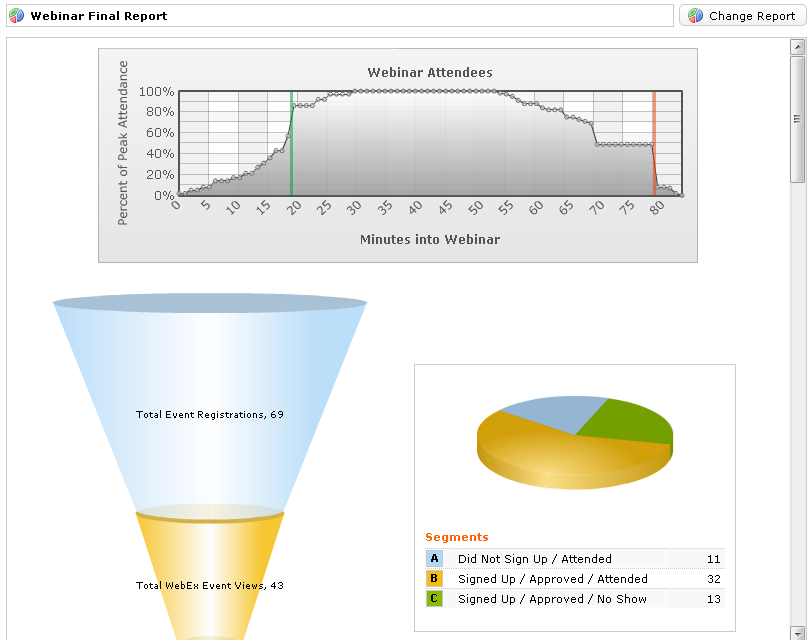Select the Did Not Sign Up / Attended row
This screenshot has width=809, height=640.
click(x=574, y=559)
